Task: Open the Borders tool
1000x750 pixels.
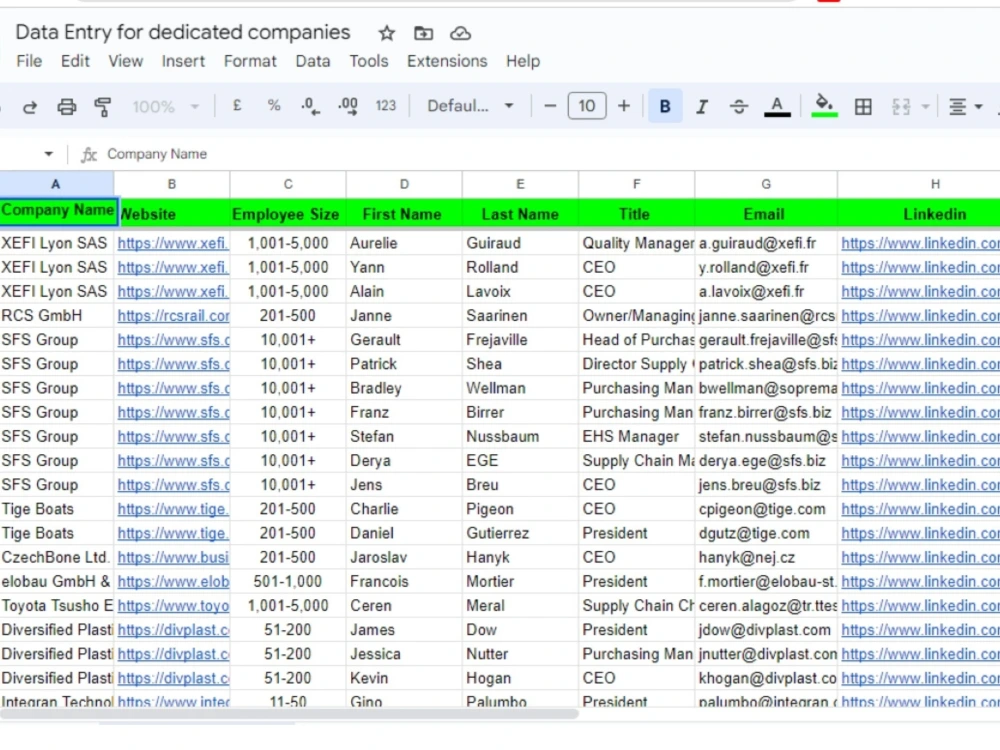Action: [x=863, y=106]
